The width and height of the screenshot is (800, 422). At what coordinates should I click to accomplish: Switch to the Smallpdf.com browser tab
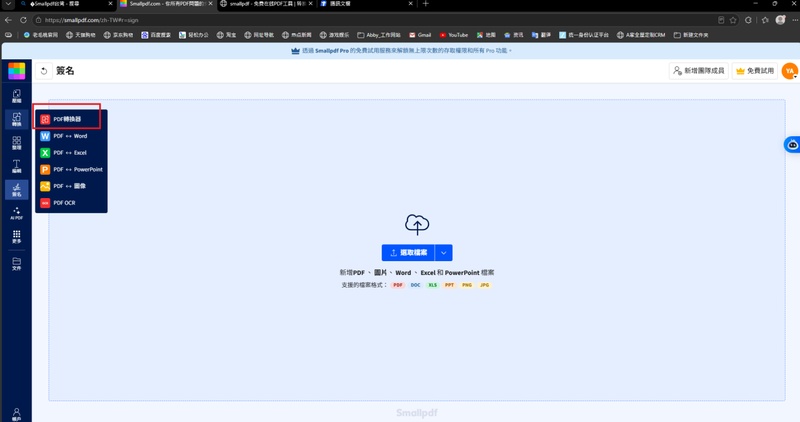point(166,4)
